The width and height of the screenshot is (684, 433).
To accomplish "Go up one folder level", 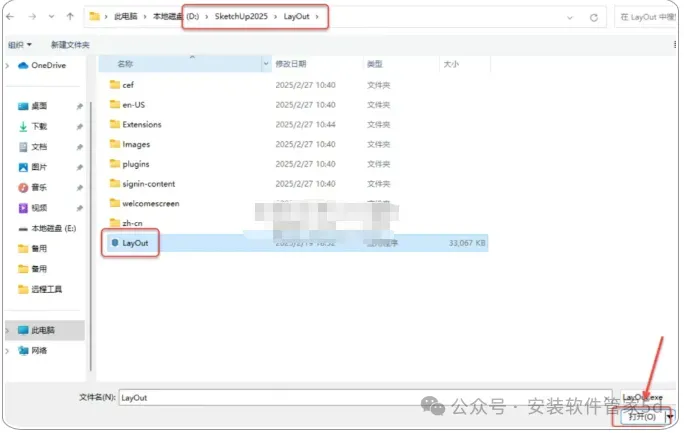I will 70,17.
